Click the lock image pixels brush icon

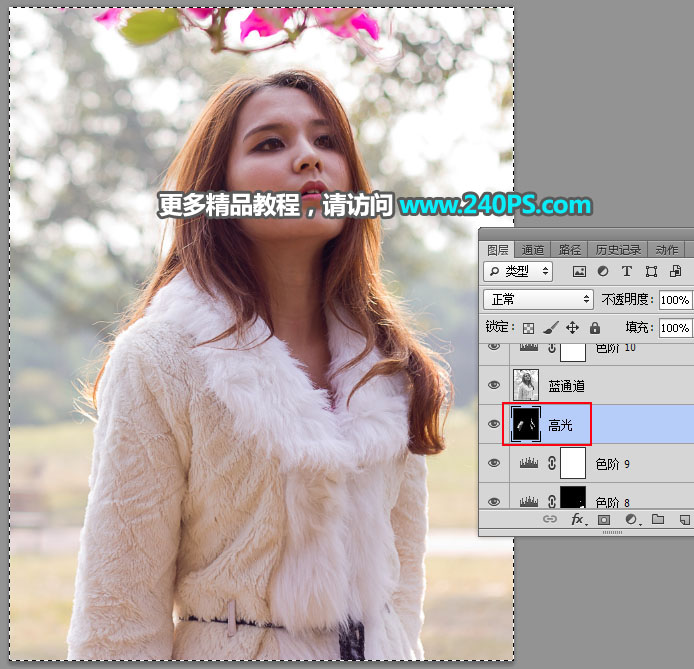click(x=550, y=328)
